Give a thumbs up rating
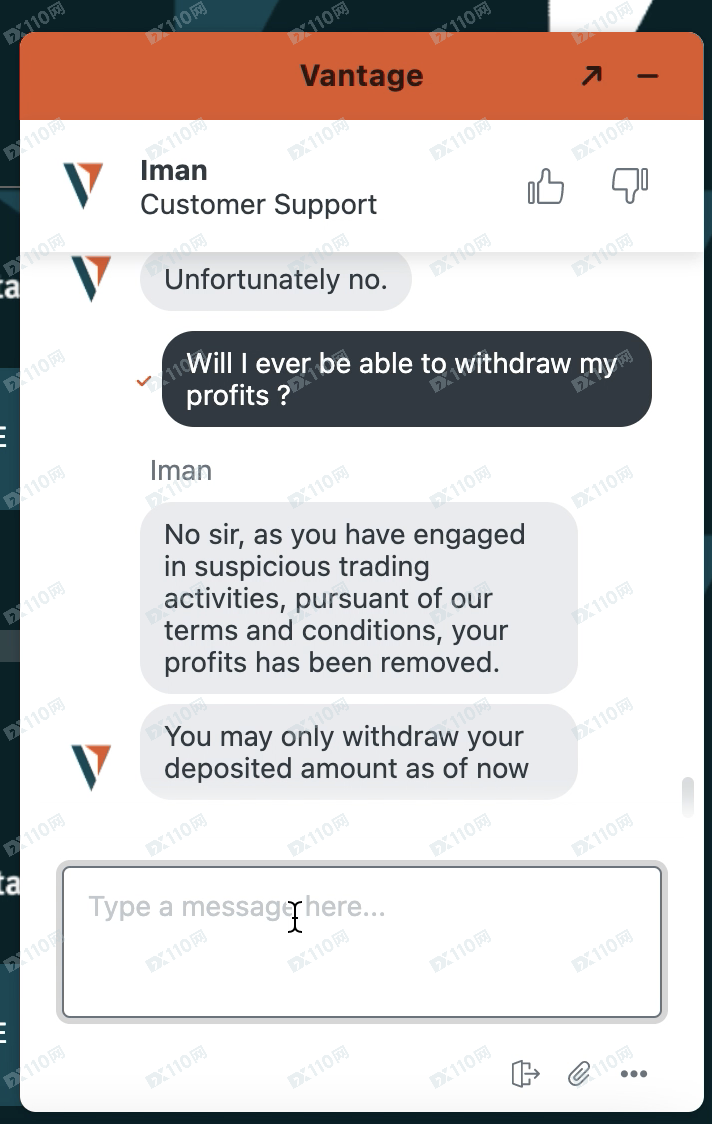 (x=546, y=186)
